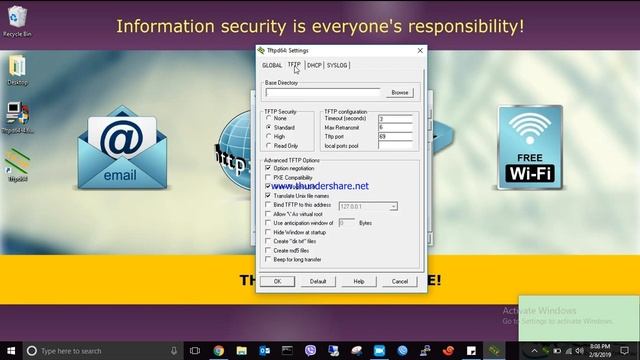
Task: Enable Hide Window at startup
Action: coord(268,232)
